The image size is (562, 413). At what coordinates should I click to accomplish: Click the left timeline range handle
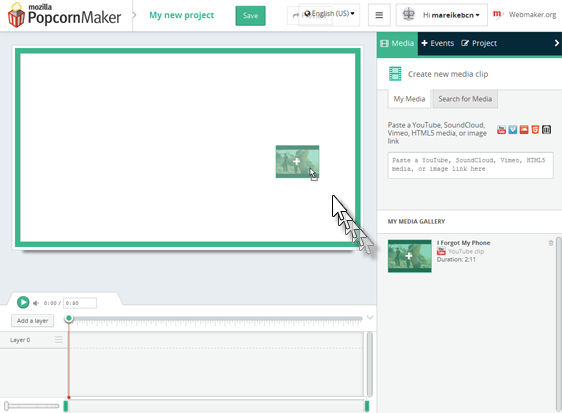tap(66, 406)
